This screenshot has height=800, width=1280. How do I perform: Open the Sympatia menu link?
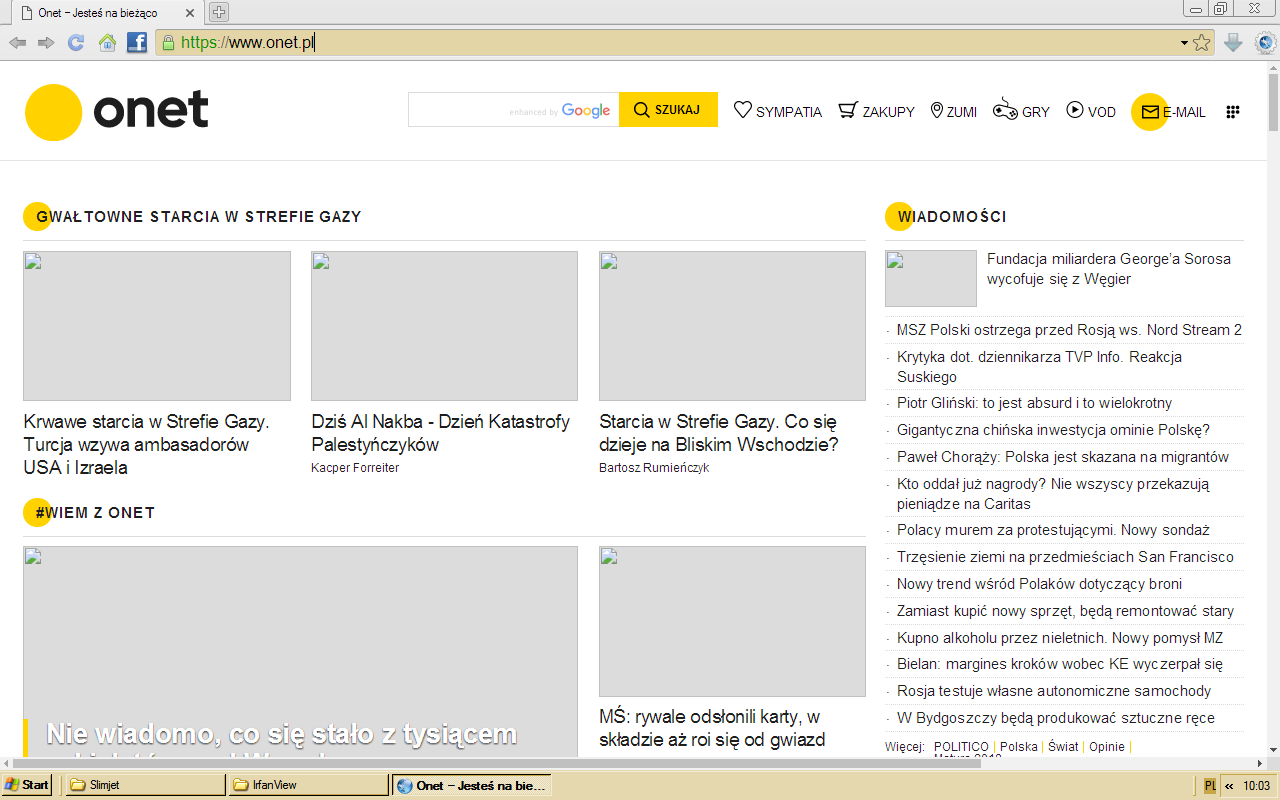(789, 112)
